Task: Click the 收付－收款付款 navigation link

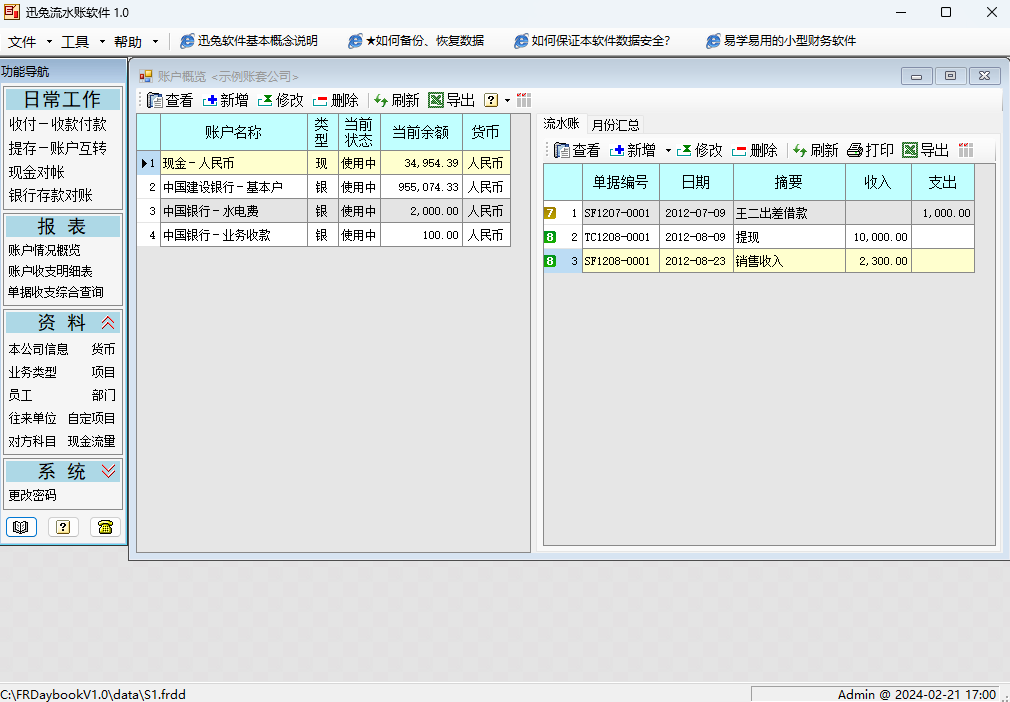Action: 58,125
